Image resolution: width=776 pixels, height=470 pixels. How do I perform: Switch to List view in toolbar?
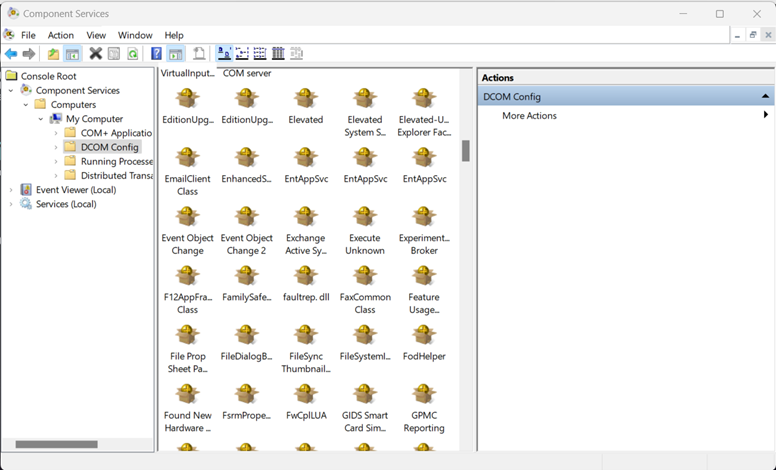click(x=260, y=53)
